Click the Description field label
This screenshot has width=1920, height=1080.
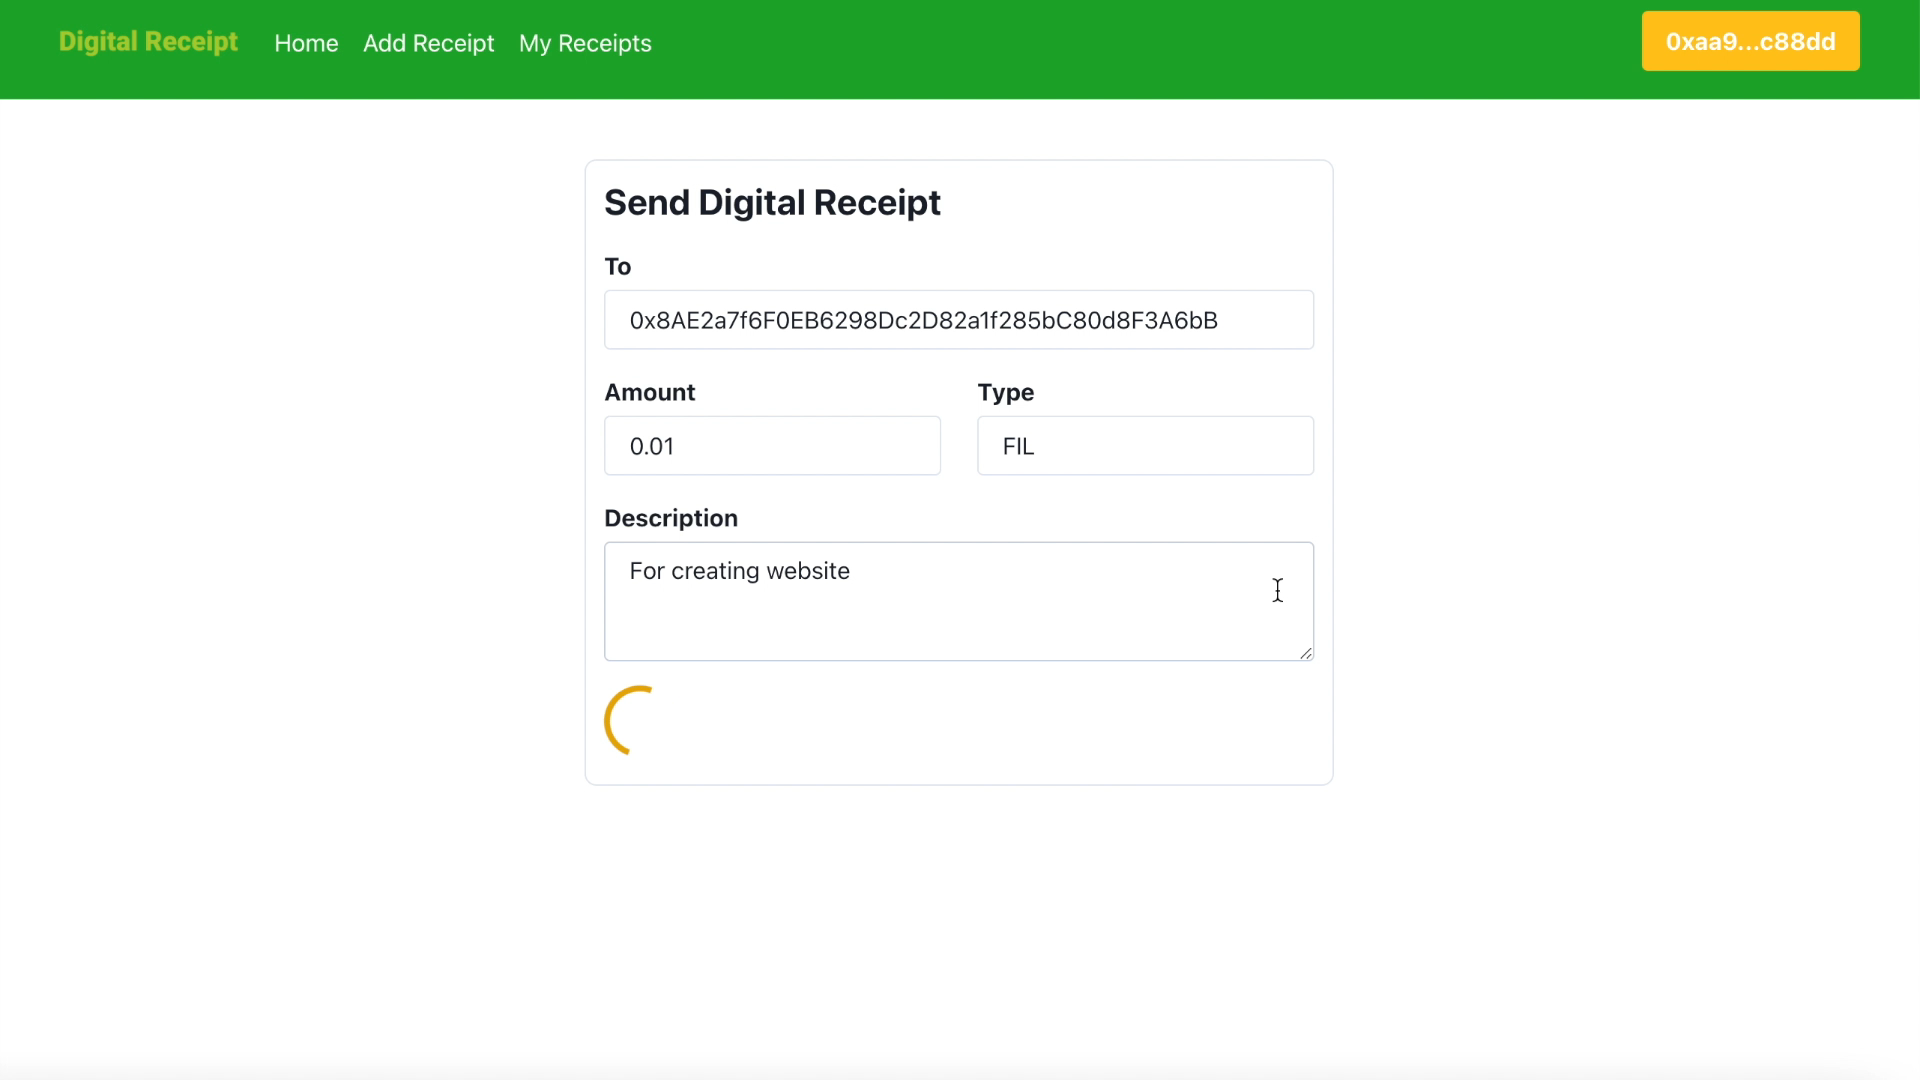(671, 518)
